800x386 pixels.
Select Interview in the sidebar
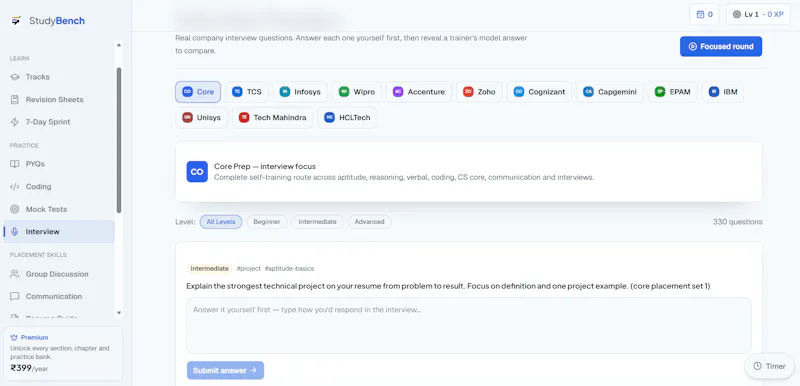pos(59,231)
